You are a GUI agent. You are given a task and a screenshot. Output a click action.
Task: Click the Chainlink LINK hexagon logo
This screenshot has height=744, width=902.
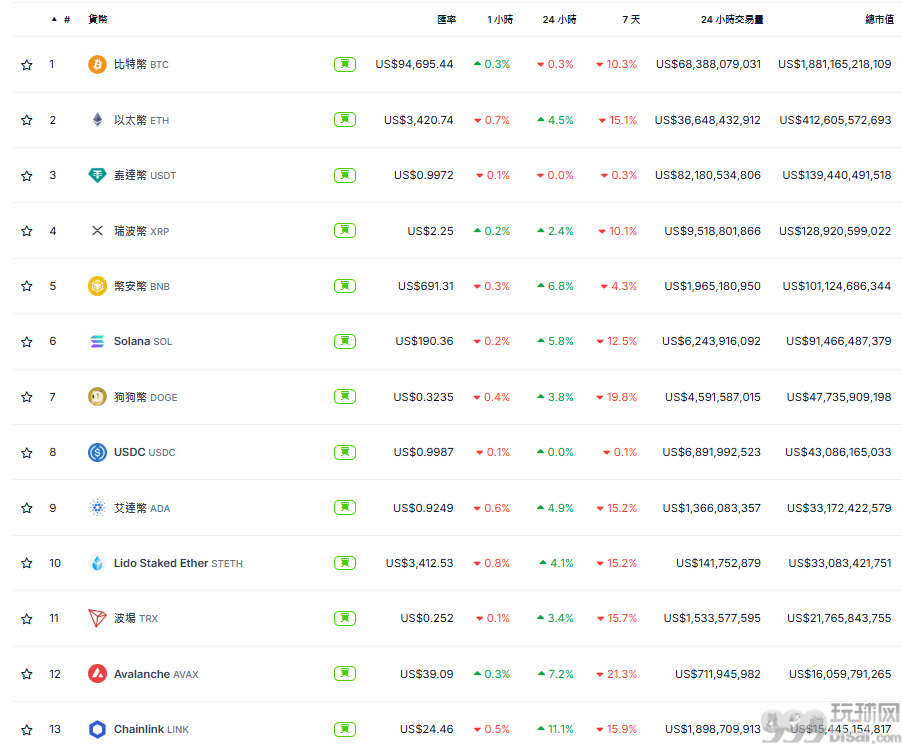[x=97, y=729]
